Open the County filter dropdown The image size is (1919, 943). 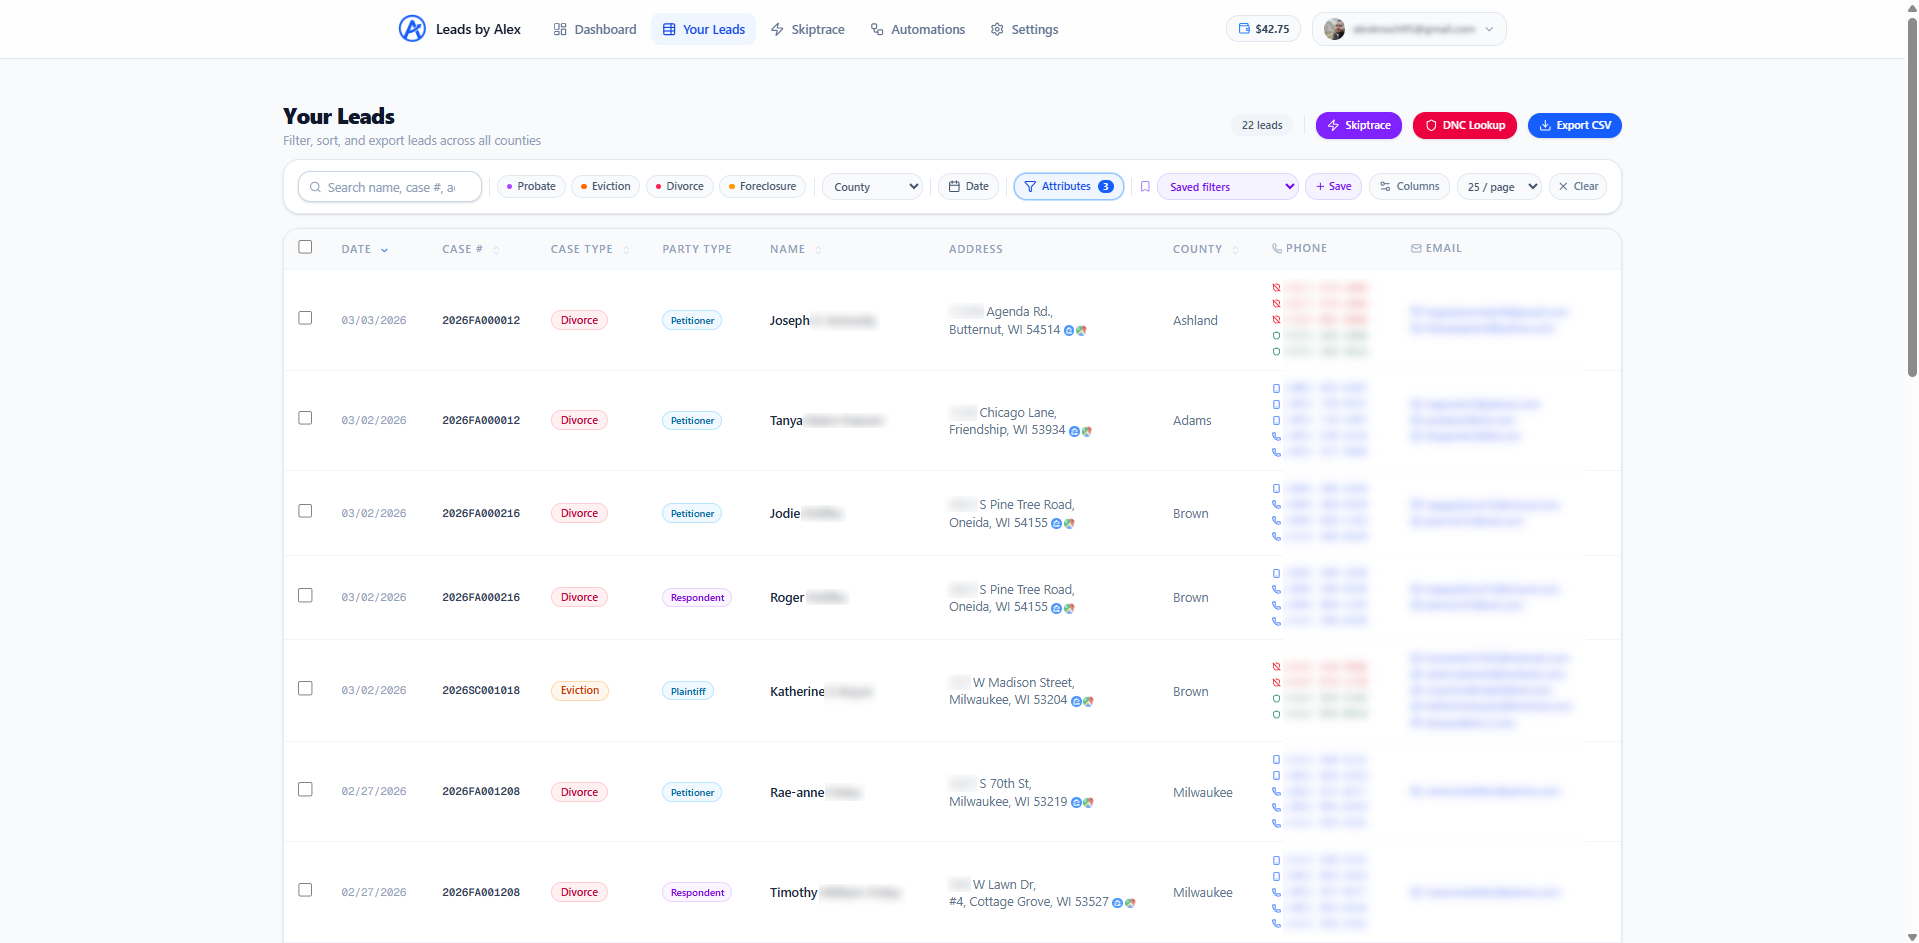tap(872, 187)
